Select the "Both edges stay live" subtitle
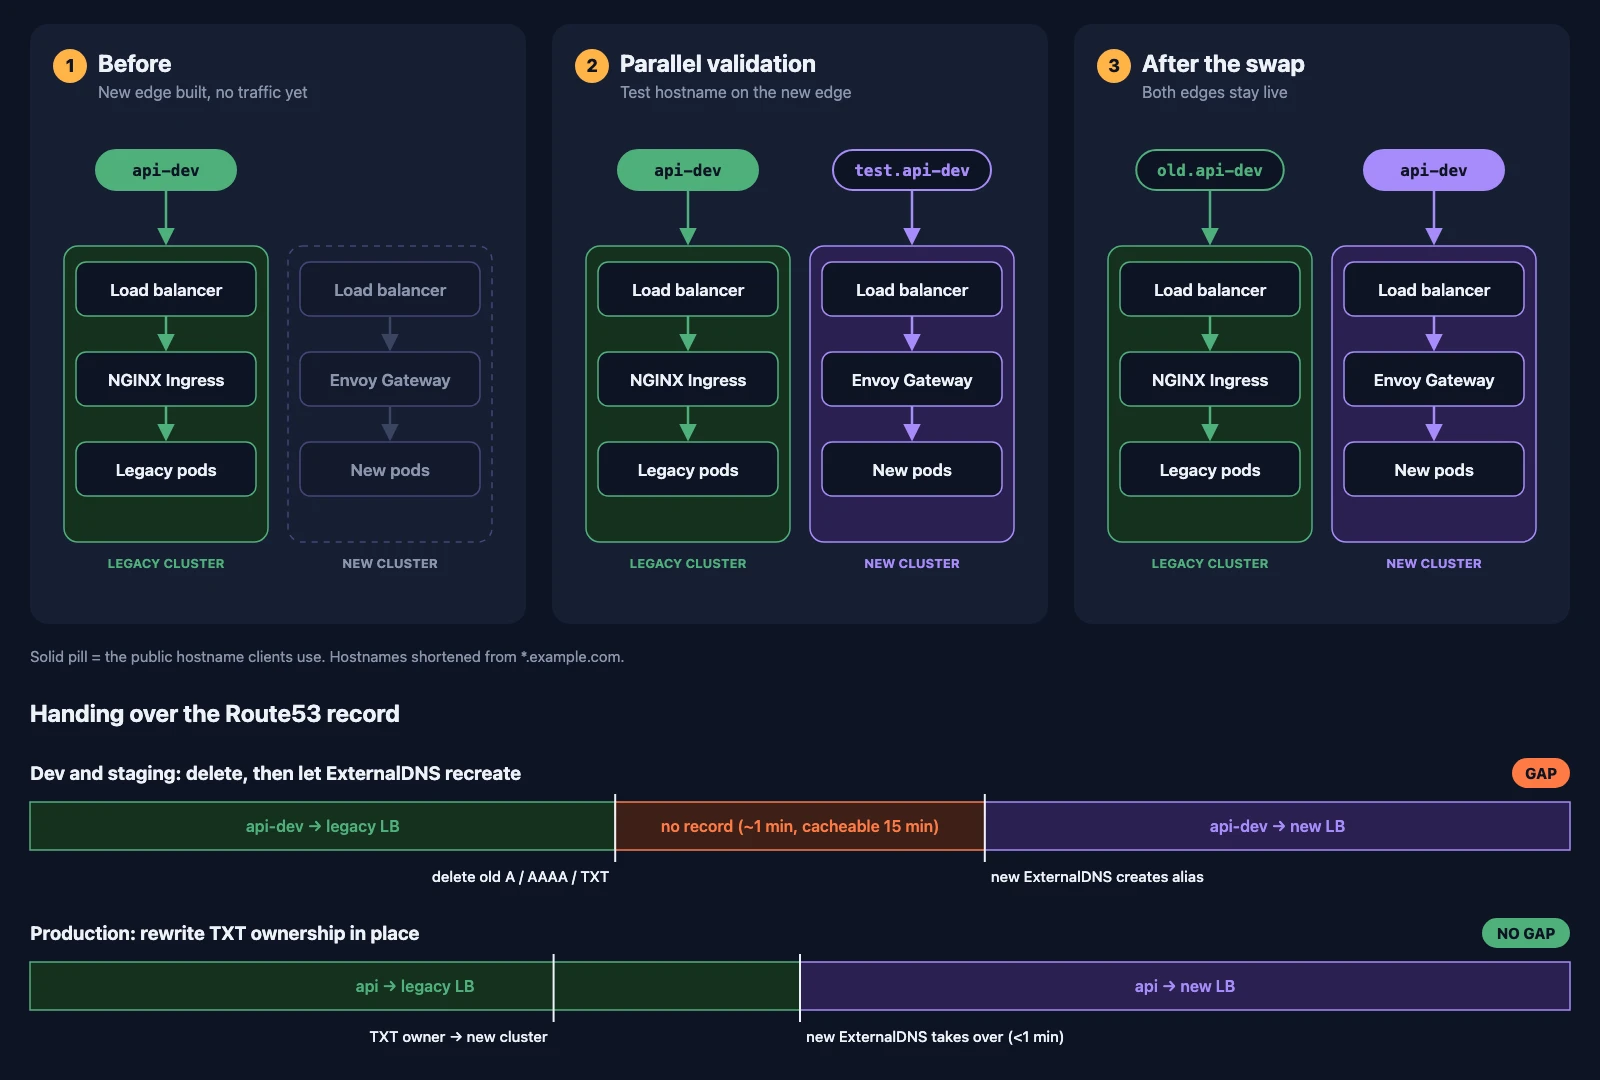 [x=1214, y=92]
